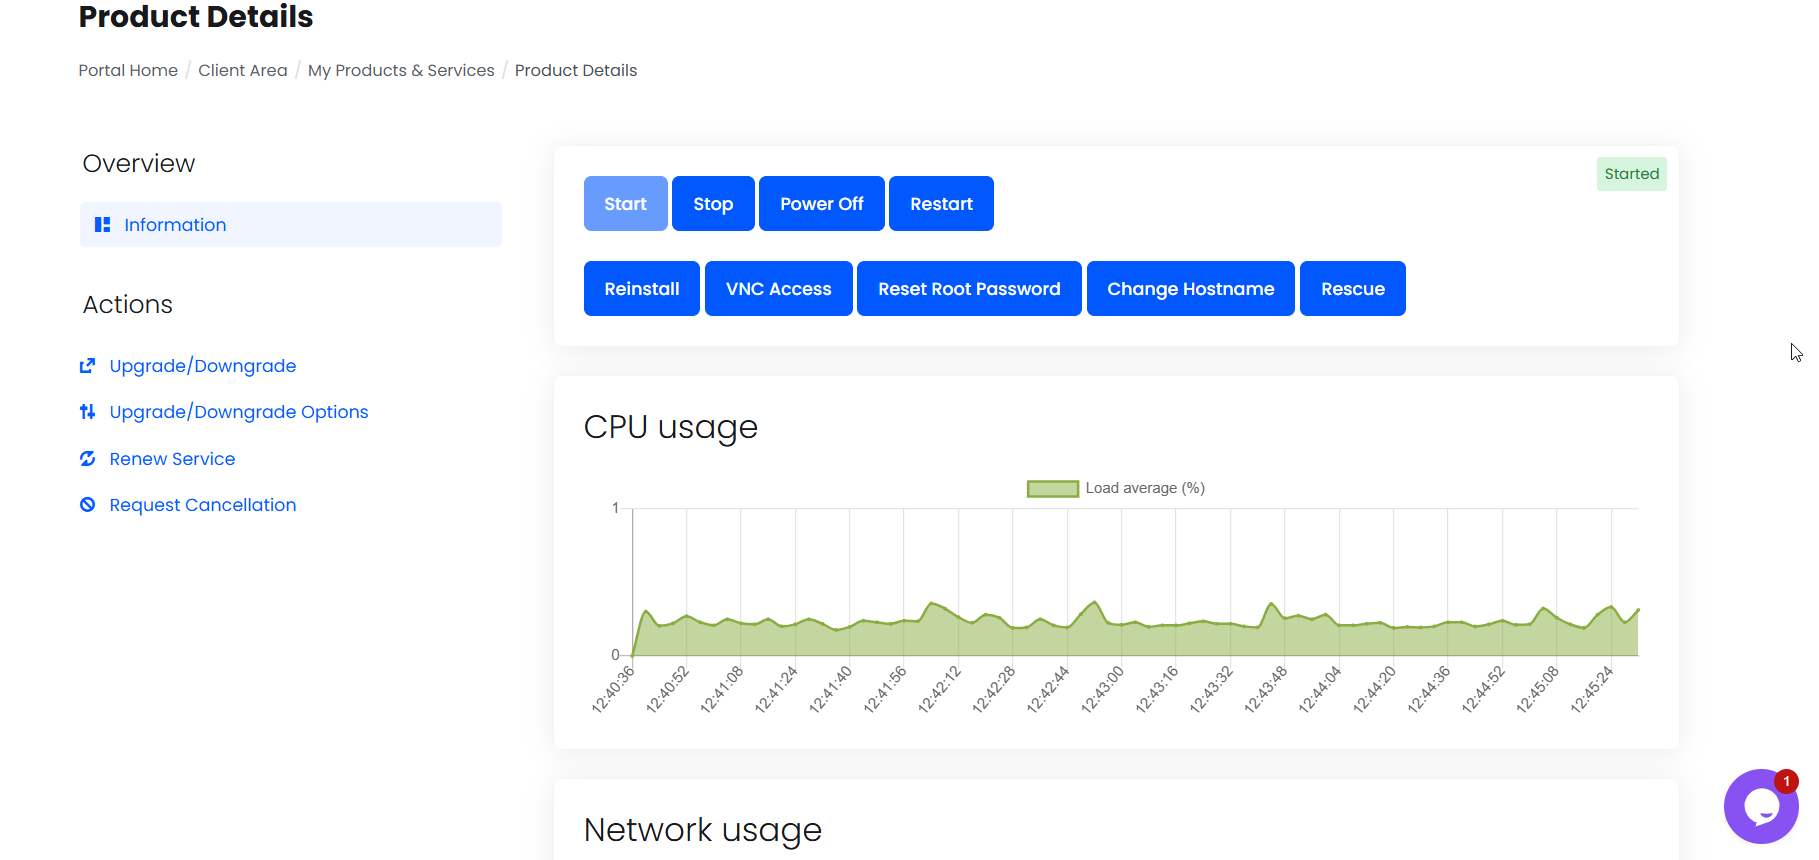The image size is (1819, 860).
Task: Open My Products & Services breadcrumb
Action: coord(401,70)
